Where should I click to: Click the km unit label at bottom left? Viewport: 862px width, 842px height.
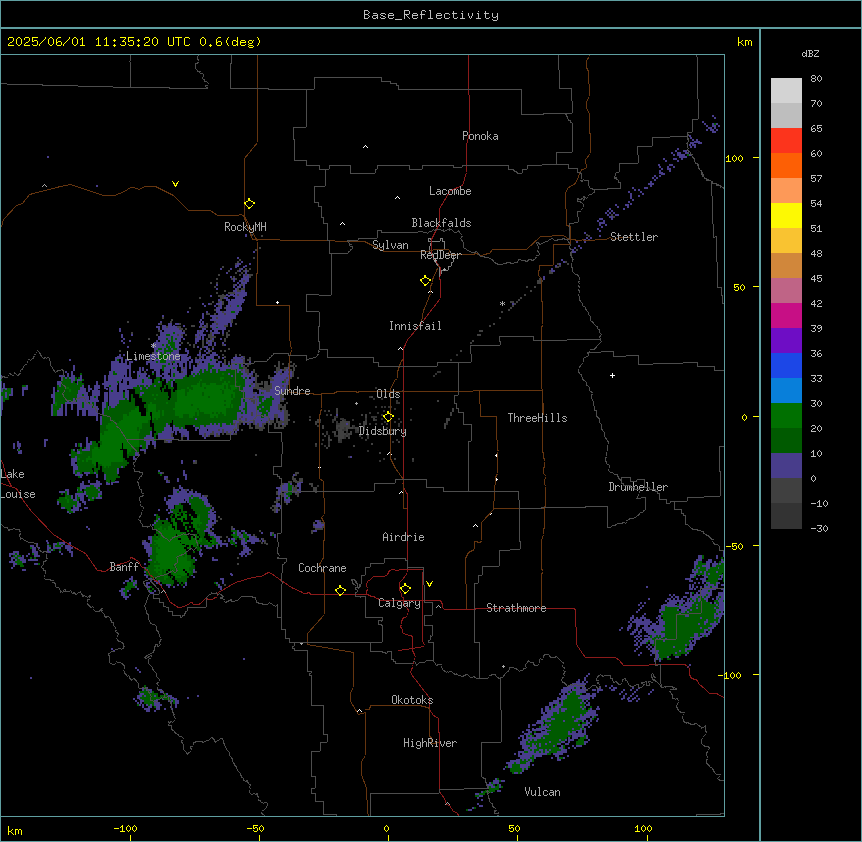click(15, 830)
